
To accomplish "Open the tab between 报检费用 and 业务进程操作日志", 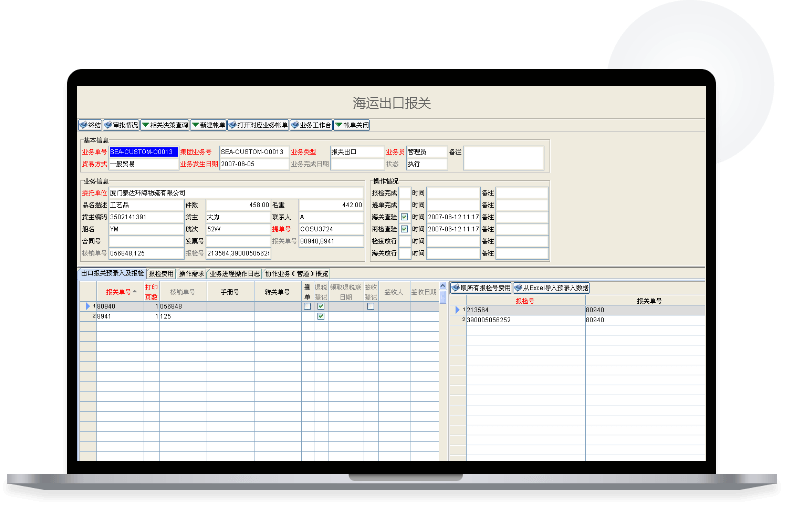I will click(191, 274).
